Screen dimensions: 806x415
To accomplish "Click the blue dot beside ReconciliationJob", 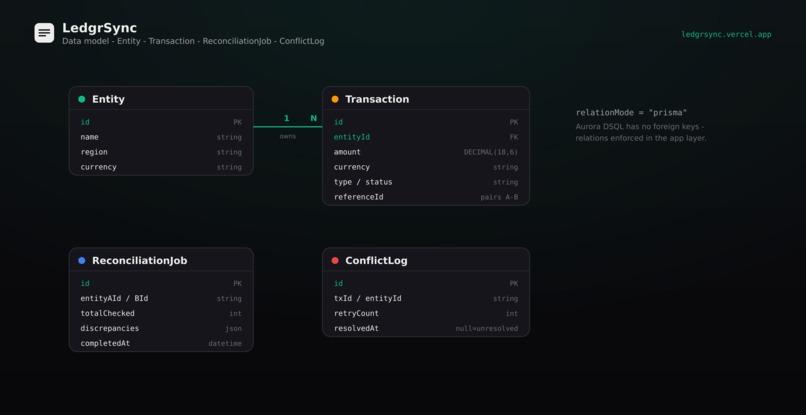I will pyautogui.click(x=82, y=261).
